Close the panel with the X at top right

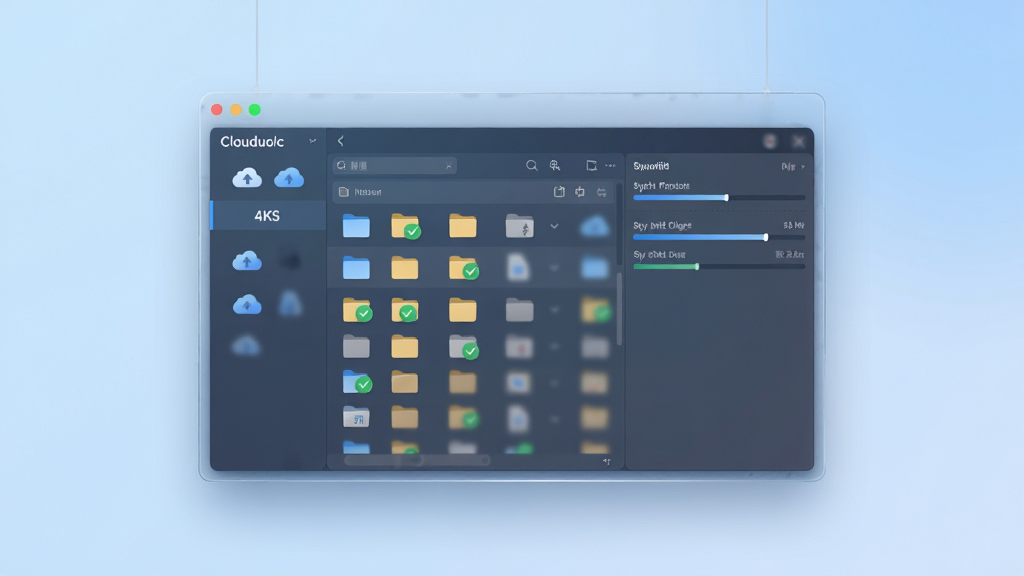[799, 141]
